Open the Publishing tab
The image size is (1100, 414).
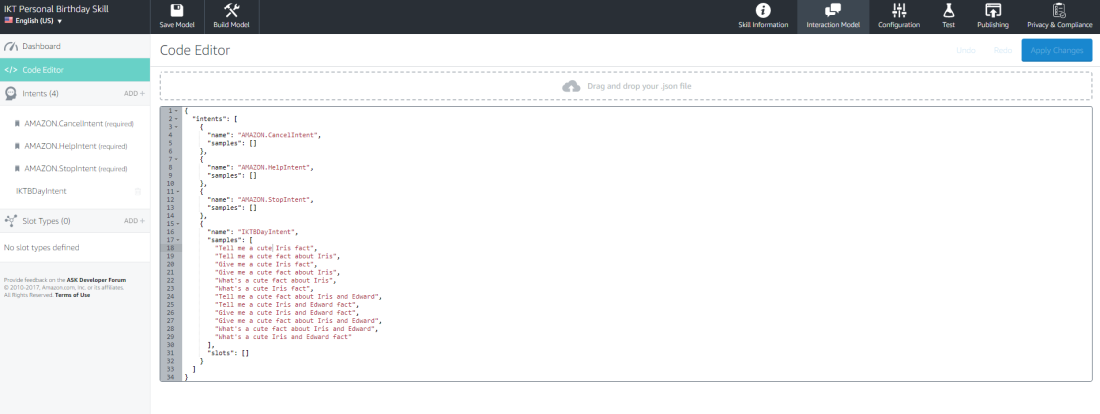[x=993, y=17]
